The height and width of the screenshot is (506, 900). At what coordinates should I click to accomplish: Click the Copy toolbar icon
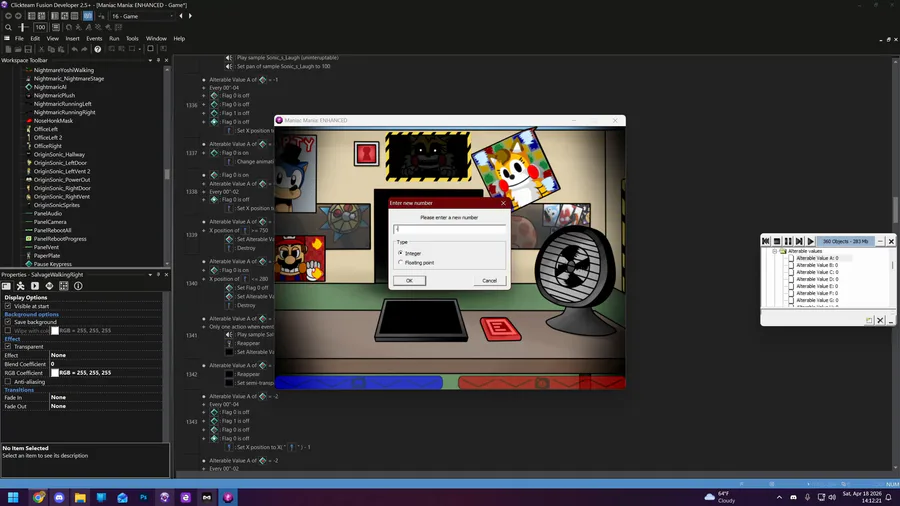pos(51,49)
